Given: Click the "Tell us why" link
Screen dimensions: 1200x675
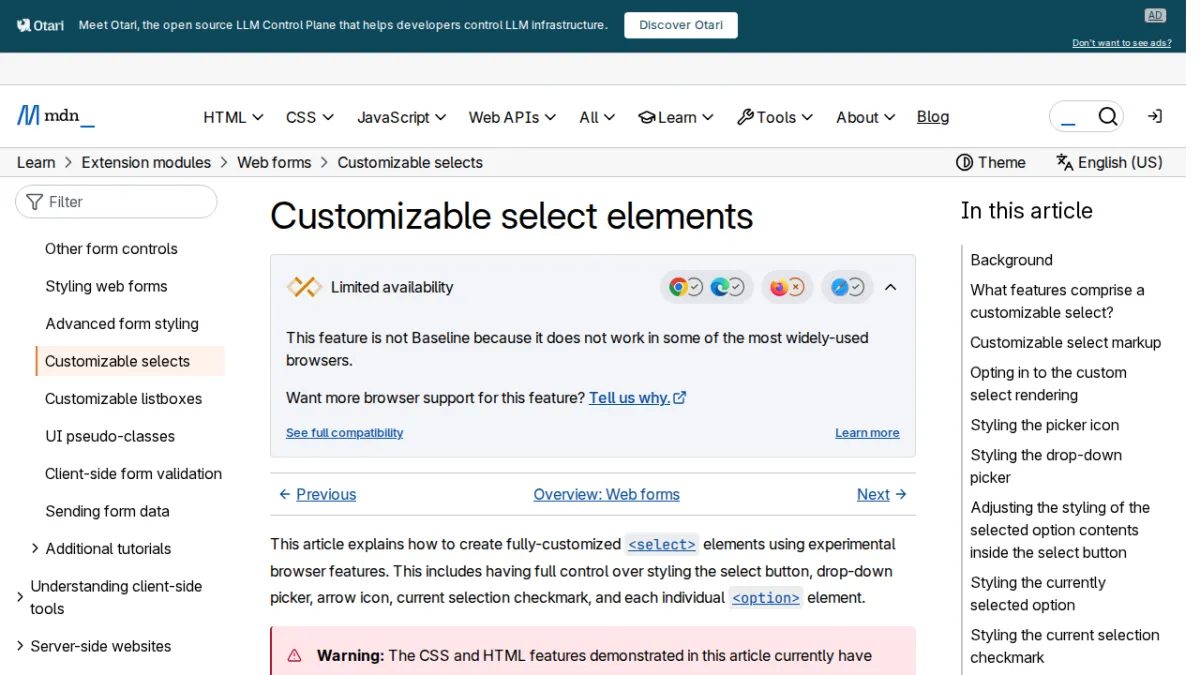Looking at the screenshot, I should [638, 398].
